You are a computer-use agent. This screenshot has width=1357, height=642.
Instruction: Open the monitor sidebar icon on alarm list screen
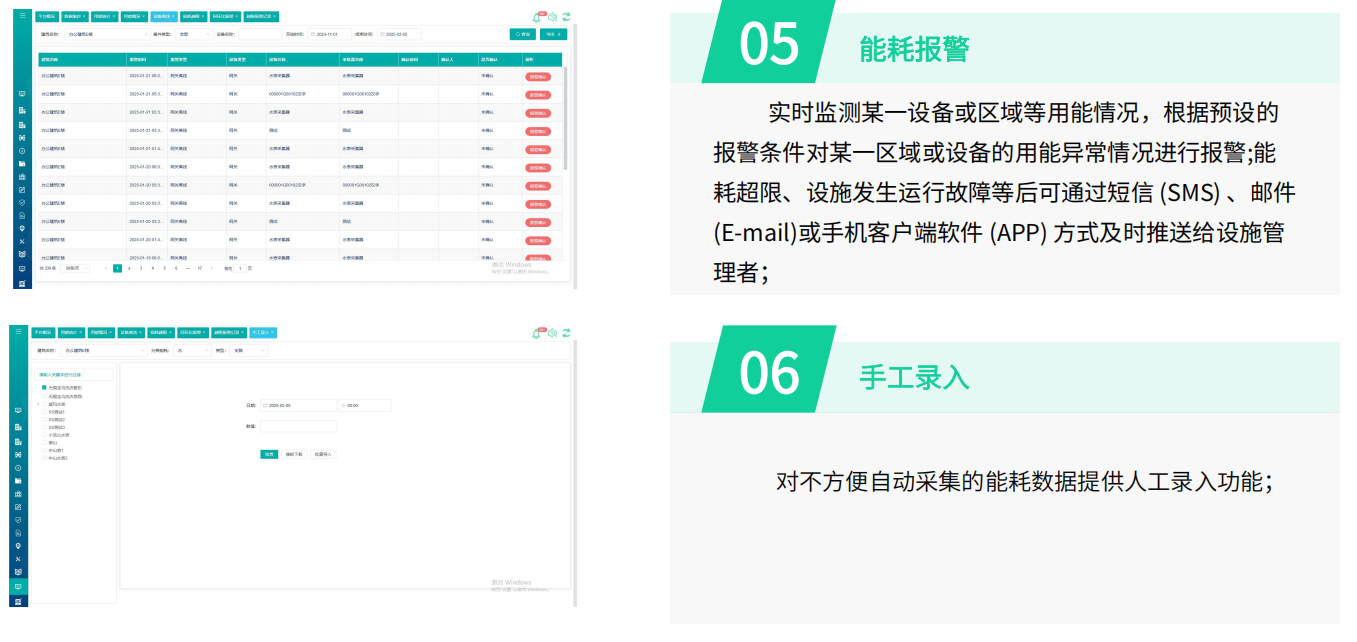[22, 93]
